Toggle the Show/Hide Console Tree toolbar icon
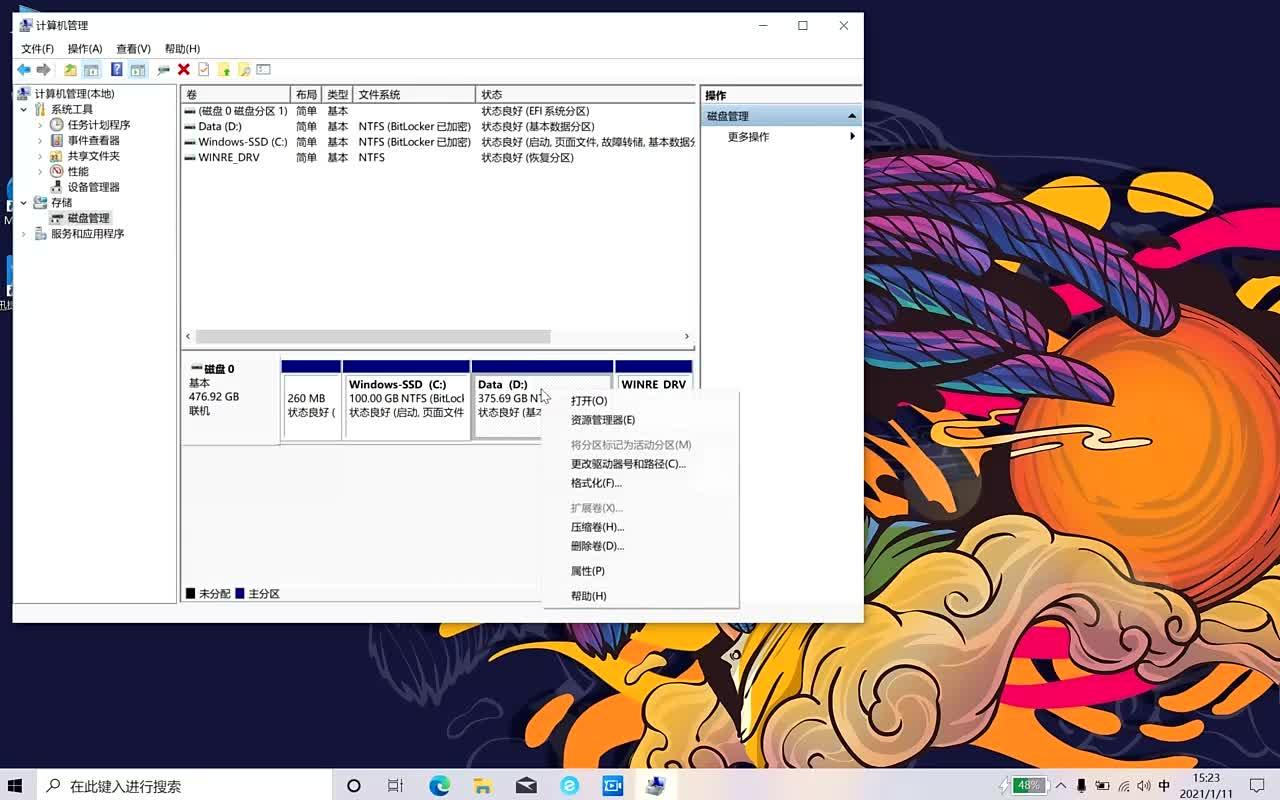Screen dimensions: 1280x800 coord(91,70)
